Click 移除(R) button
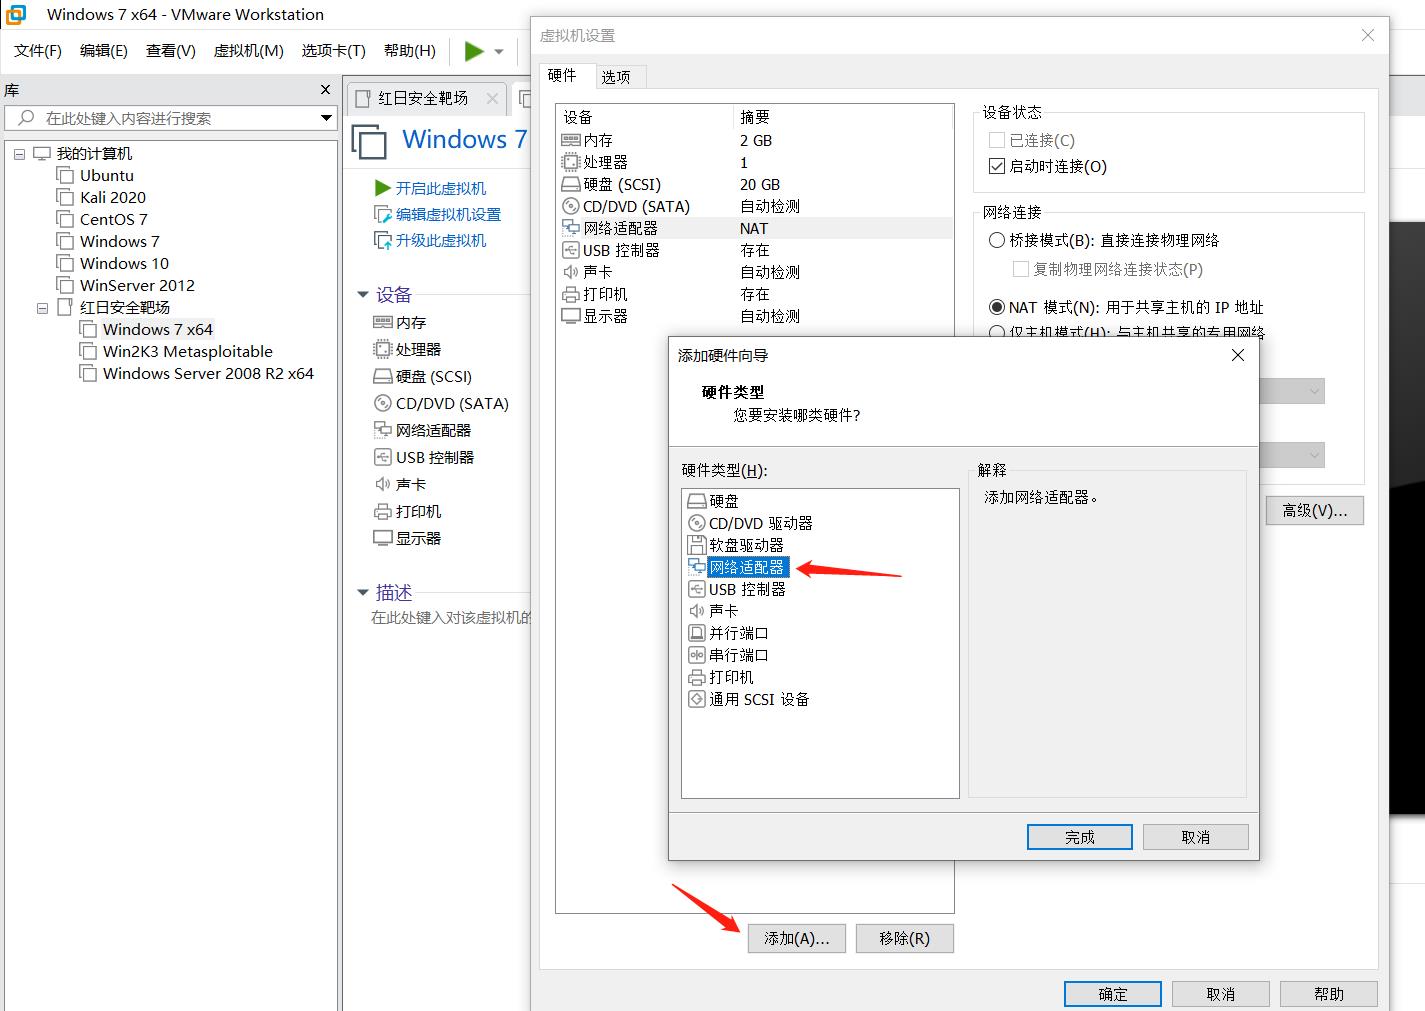 [x=905, y=938]
